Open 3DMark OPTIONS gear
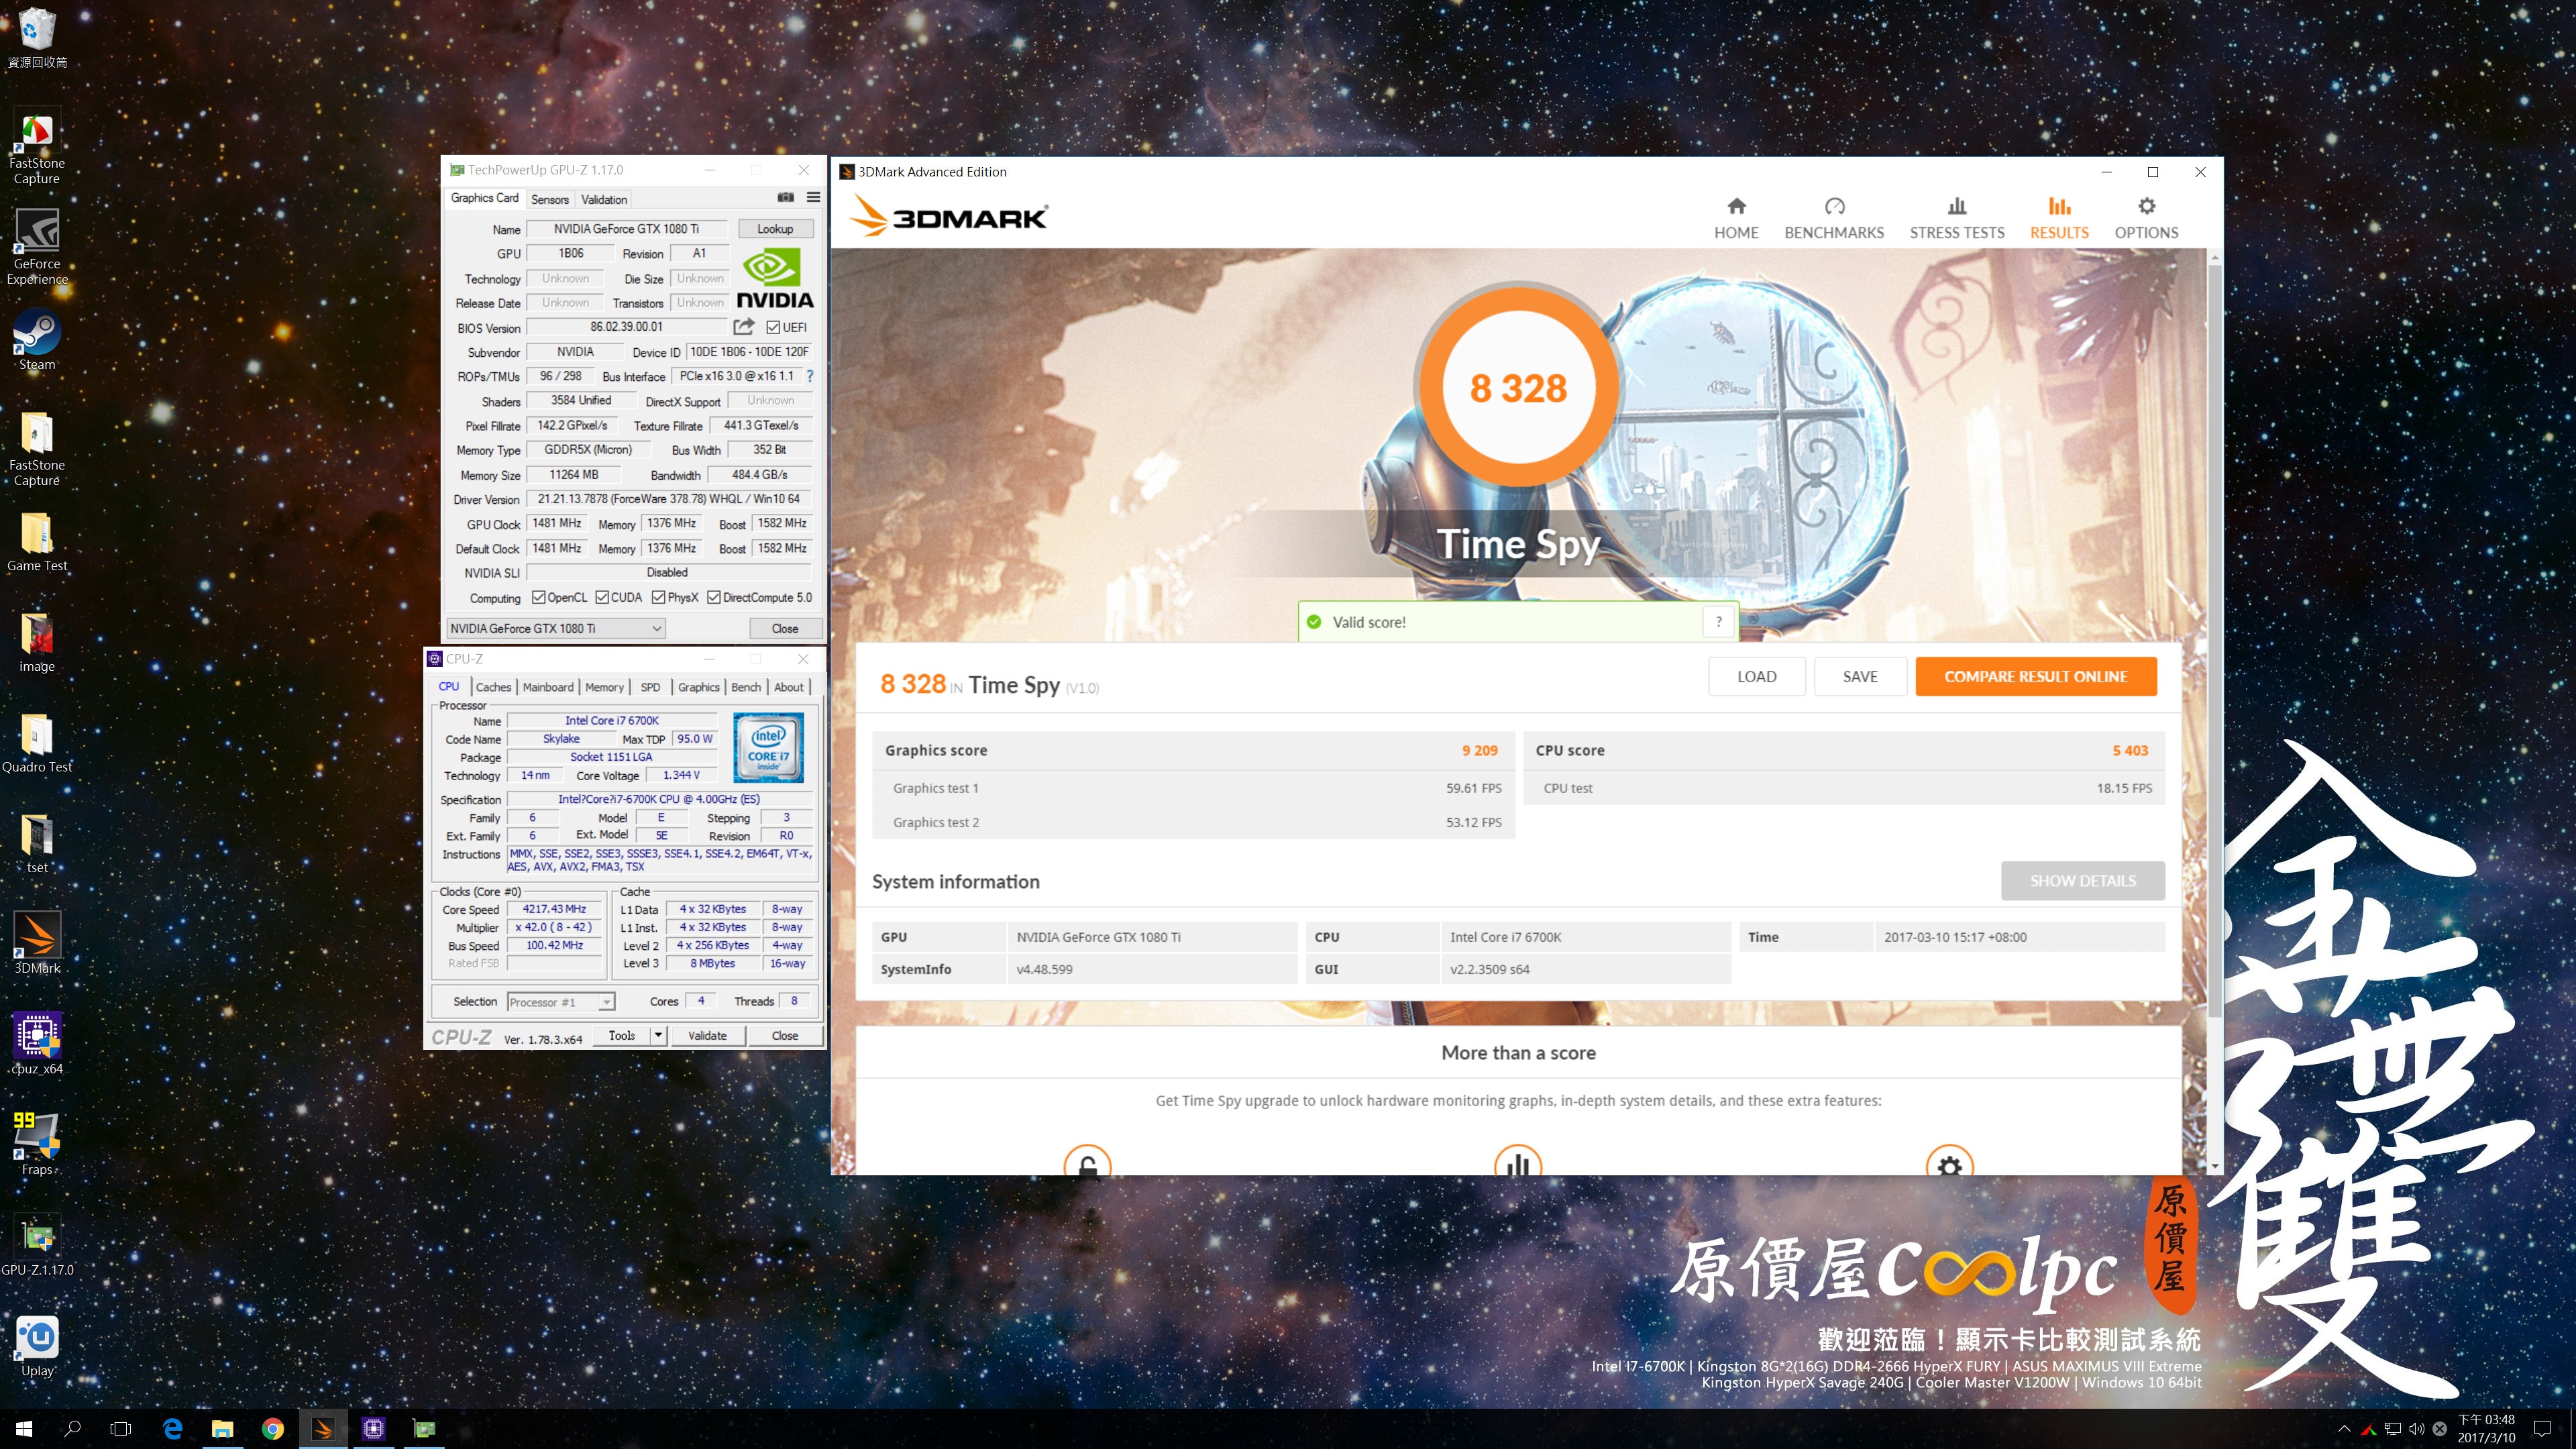The width and height of the screenshot is (2576, 1449). coord(2145,219)
